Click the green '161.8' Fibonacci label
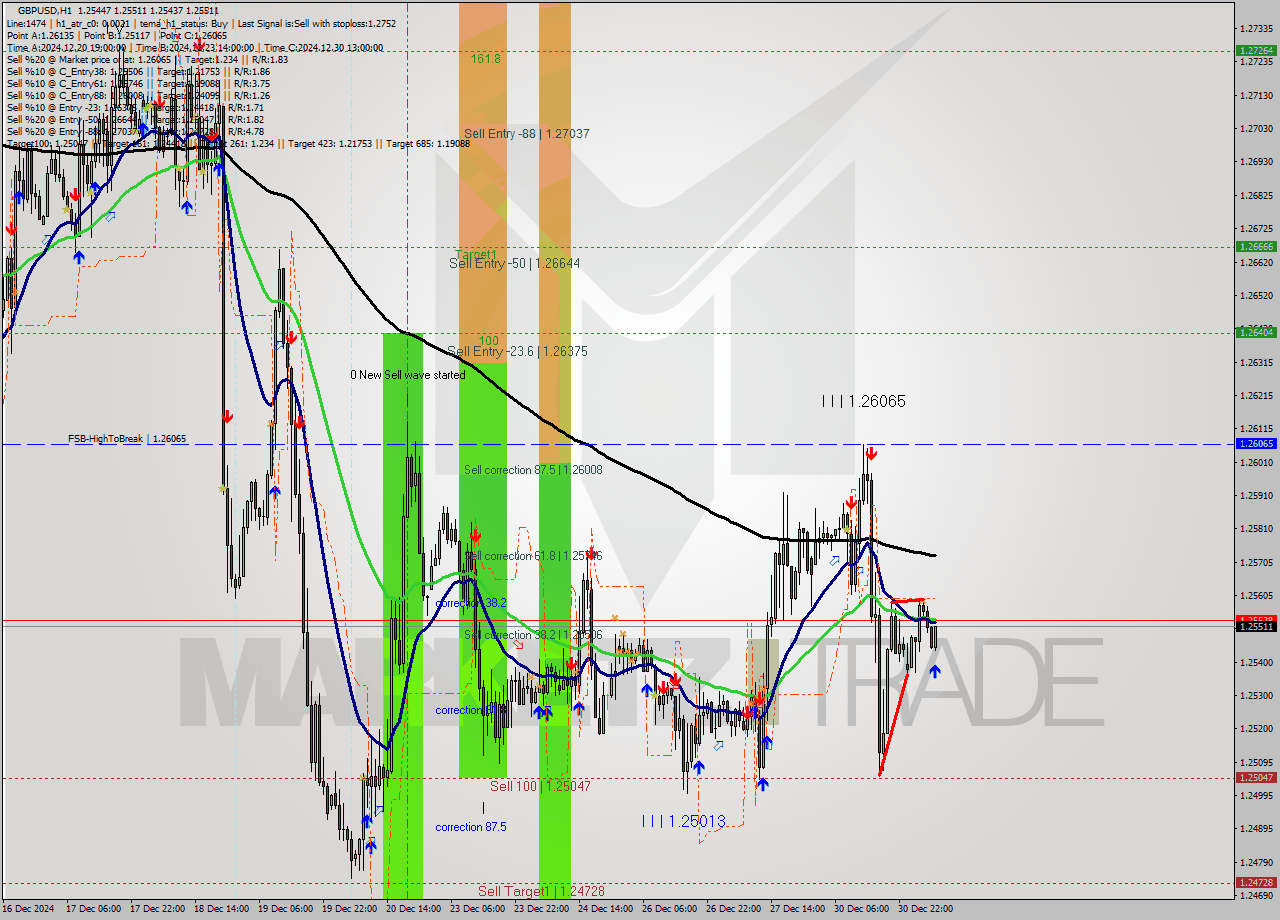The width and height of the screenshot is (1280, 920). 486,59
